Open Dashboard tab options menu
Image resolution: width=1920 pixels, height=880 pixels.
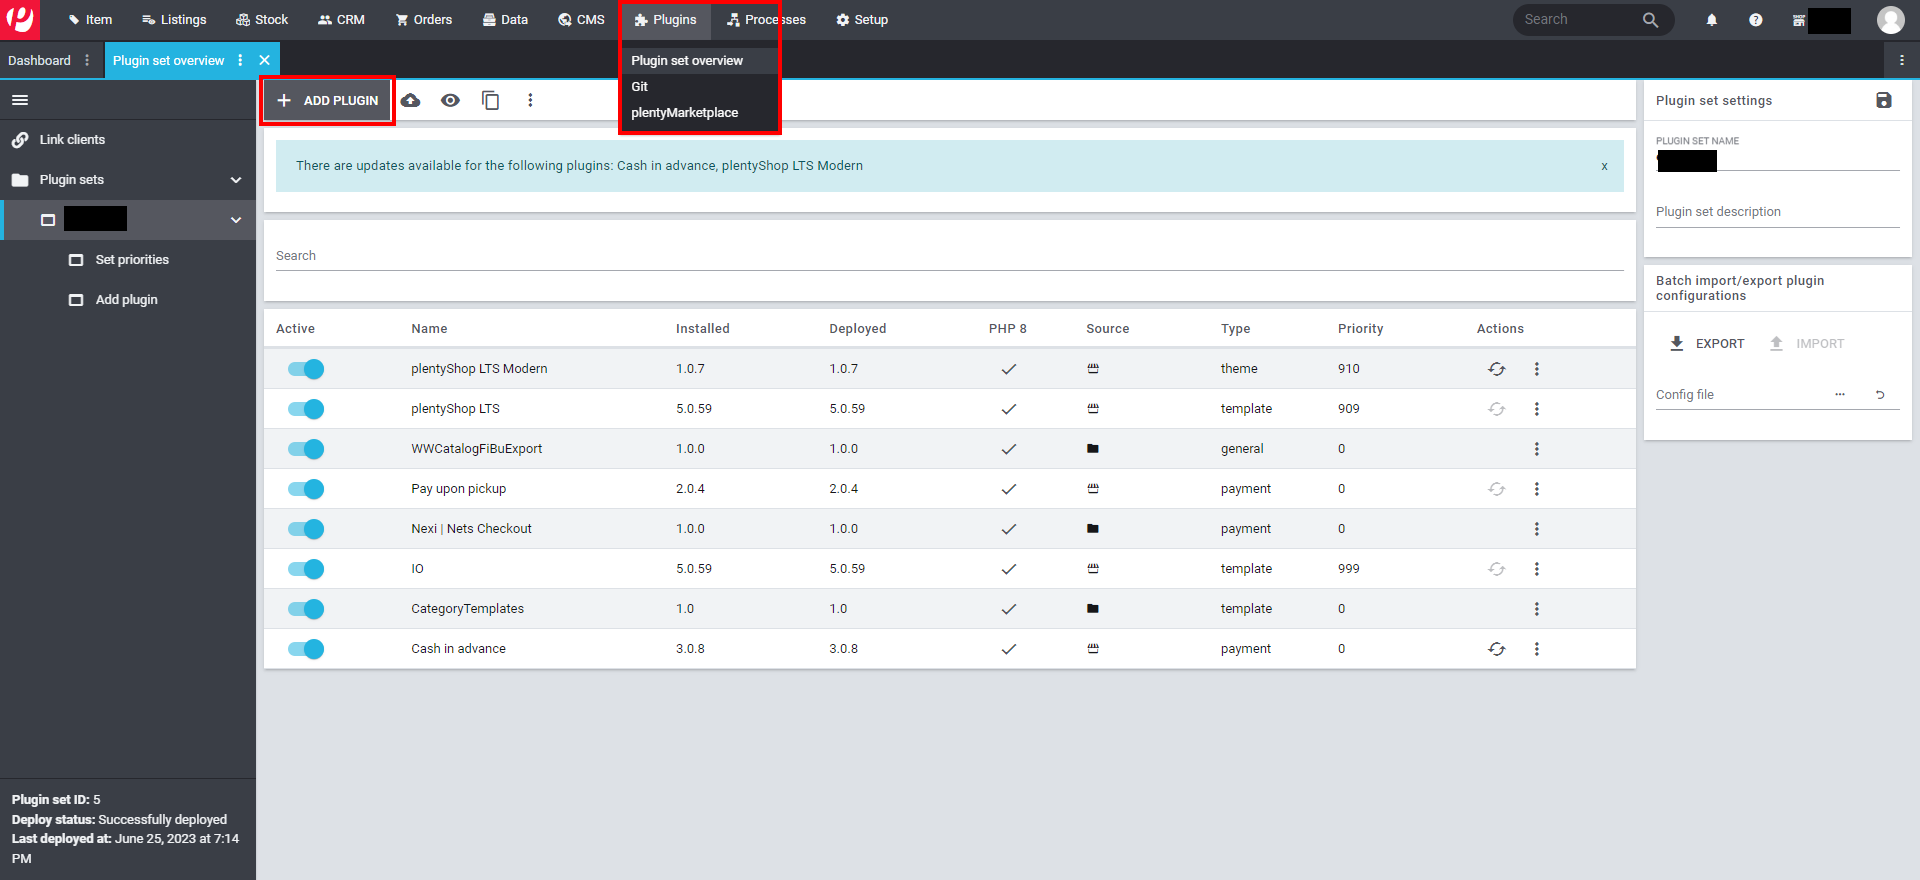87,60
